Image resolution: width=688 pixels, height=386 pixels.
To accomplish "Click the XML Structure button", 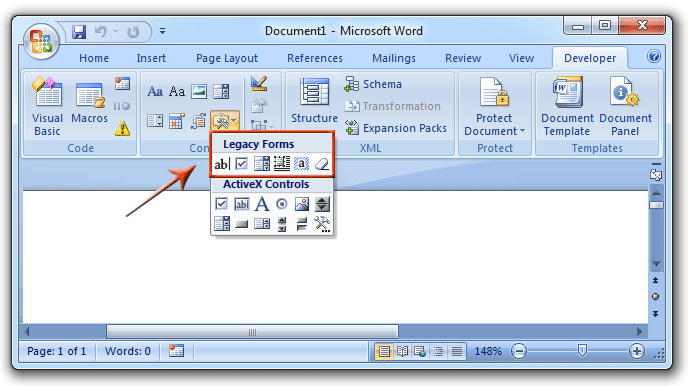I will (x=314, y=100).
